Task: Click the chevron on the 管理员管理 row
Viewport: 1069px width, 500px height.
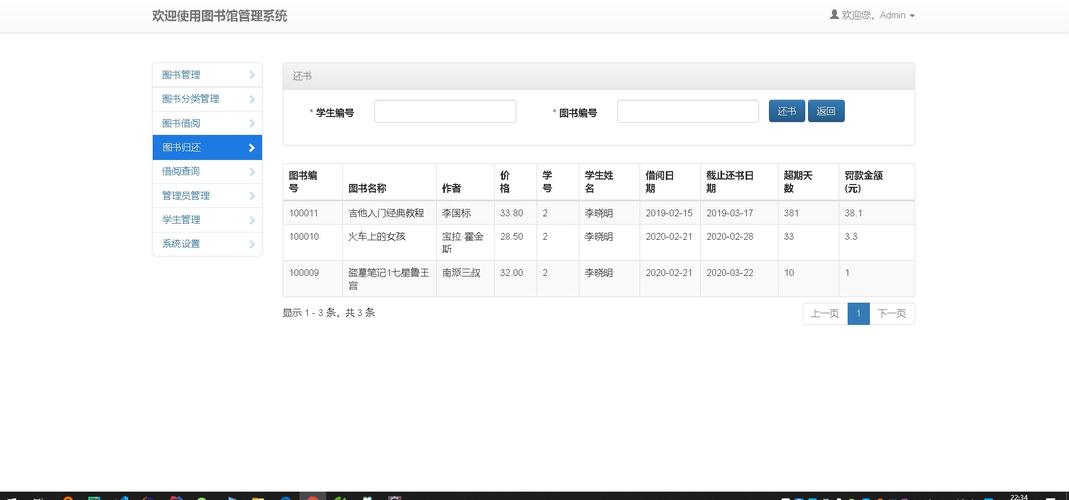Action: tap(252, 196)
